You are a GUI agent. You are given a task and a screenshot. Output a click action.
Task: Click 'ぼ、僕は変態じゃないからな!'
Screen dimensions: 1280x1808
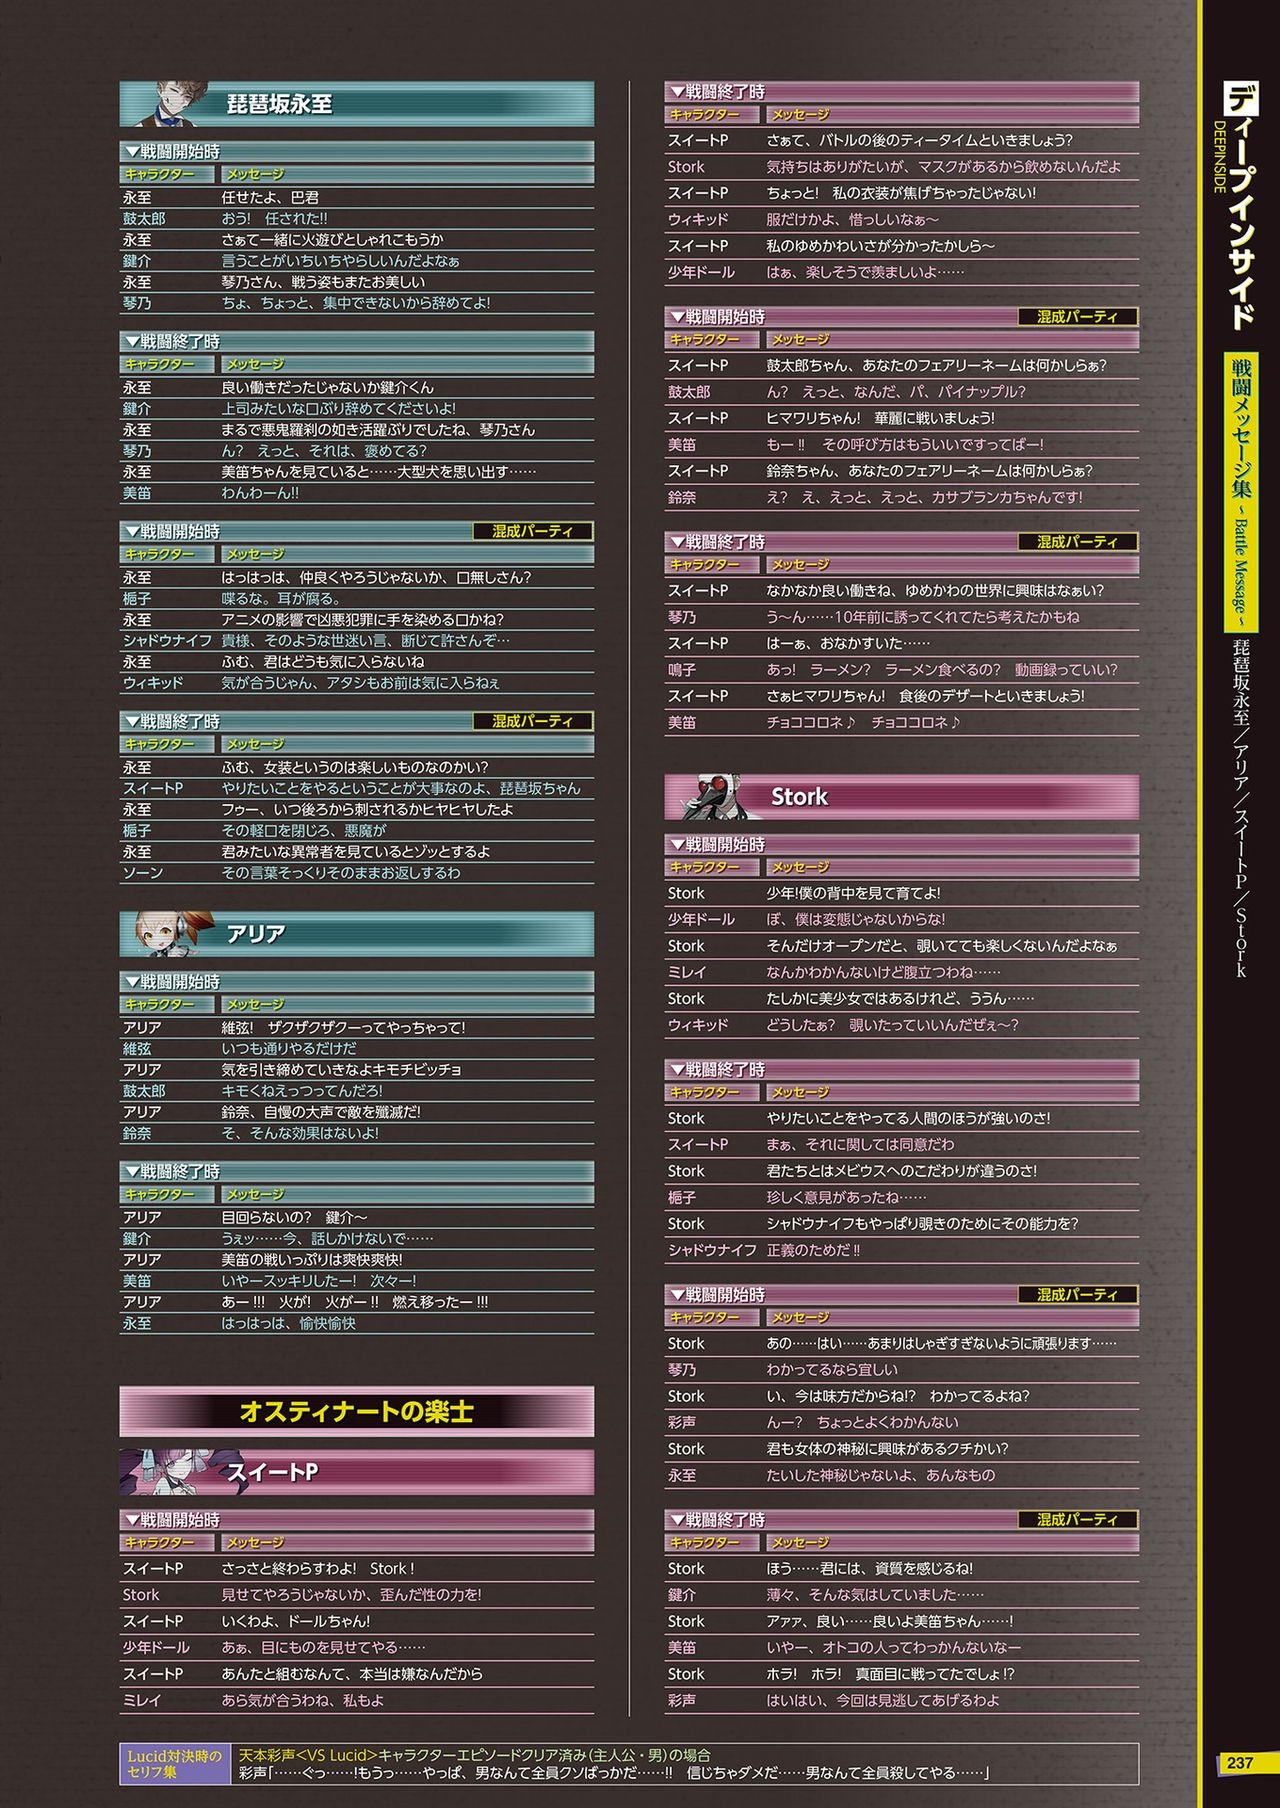click(856, 919)
